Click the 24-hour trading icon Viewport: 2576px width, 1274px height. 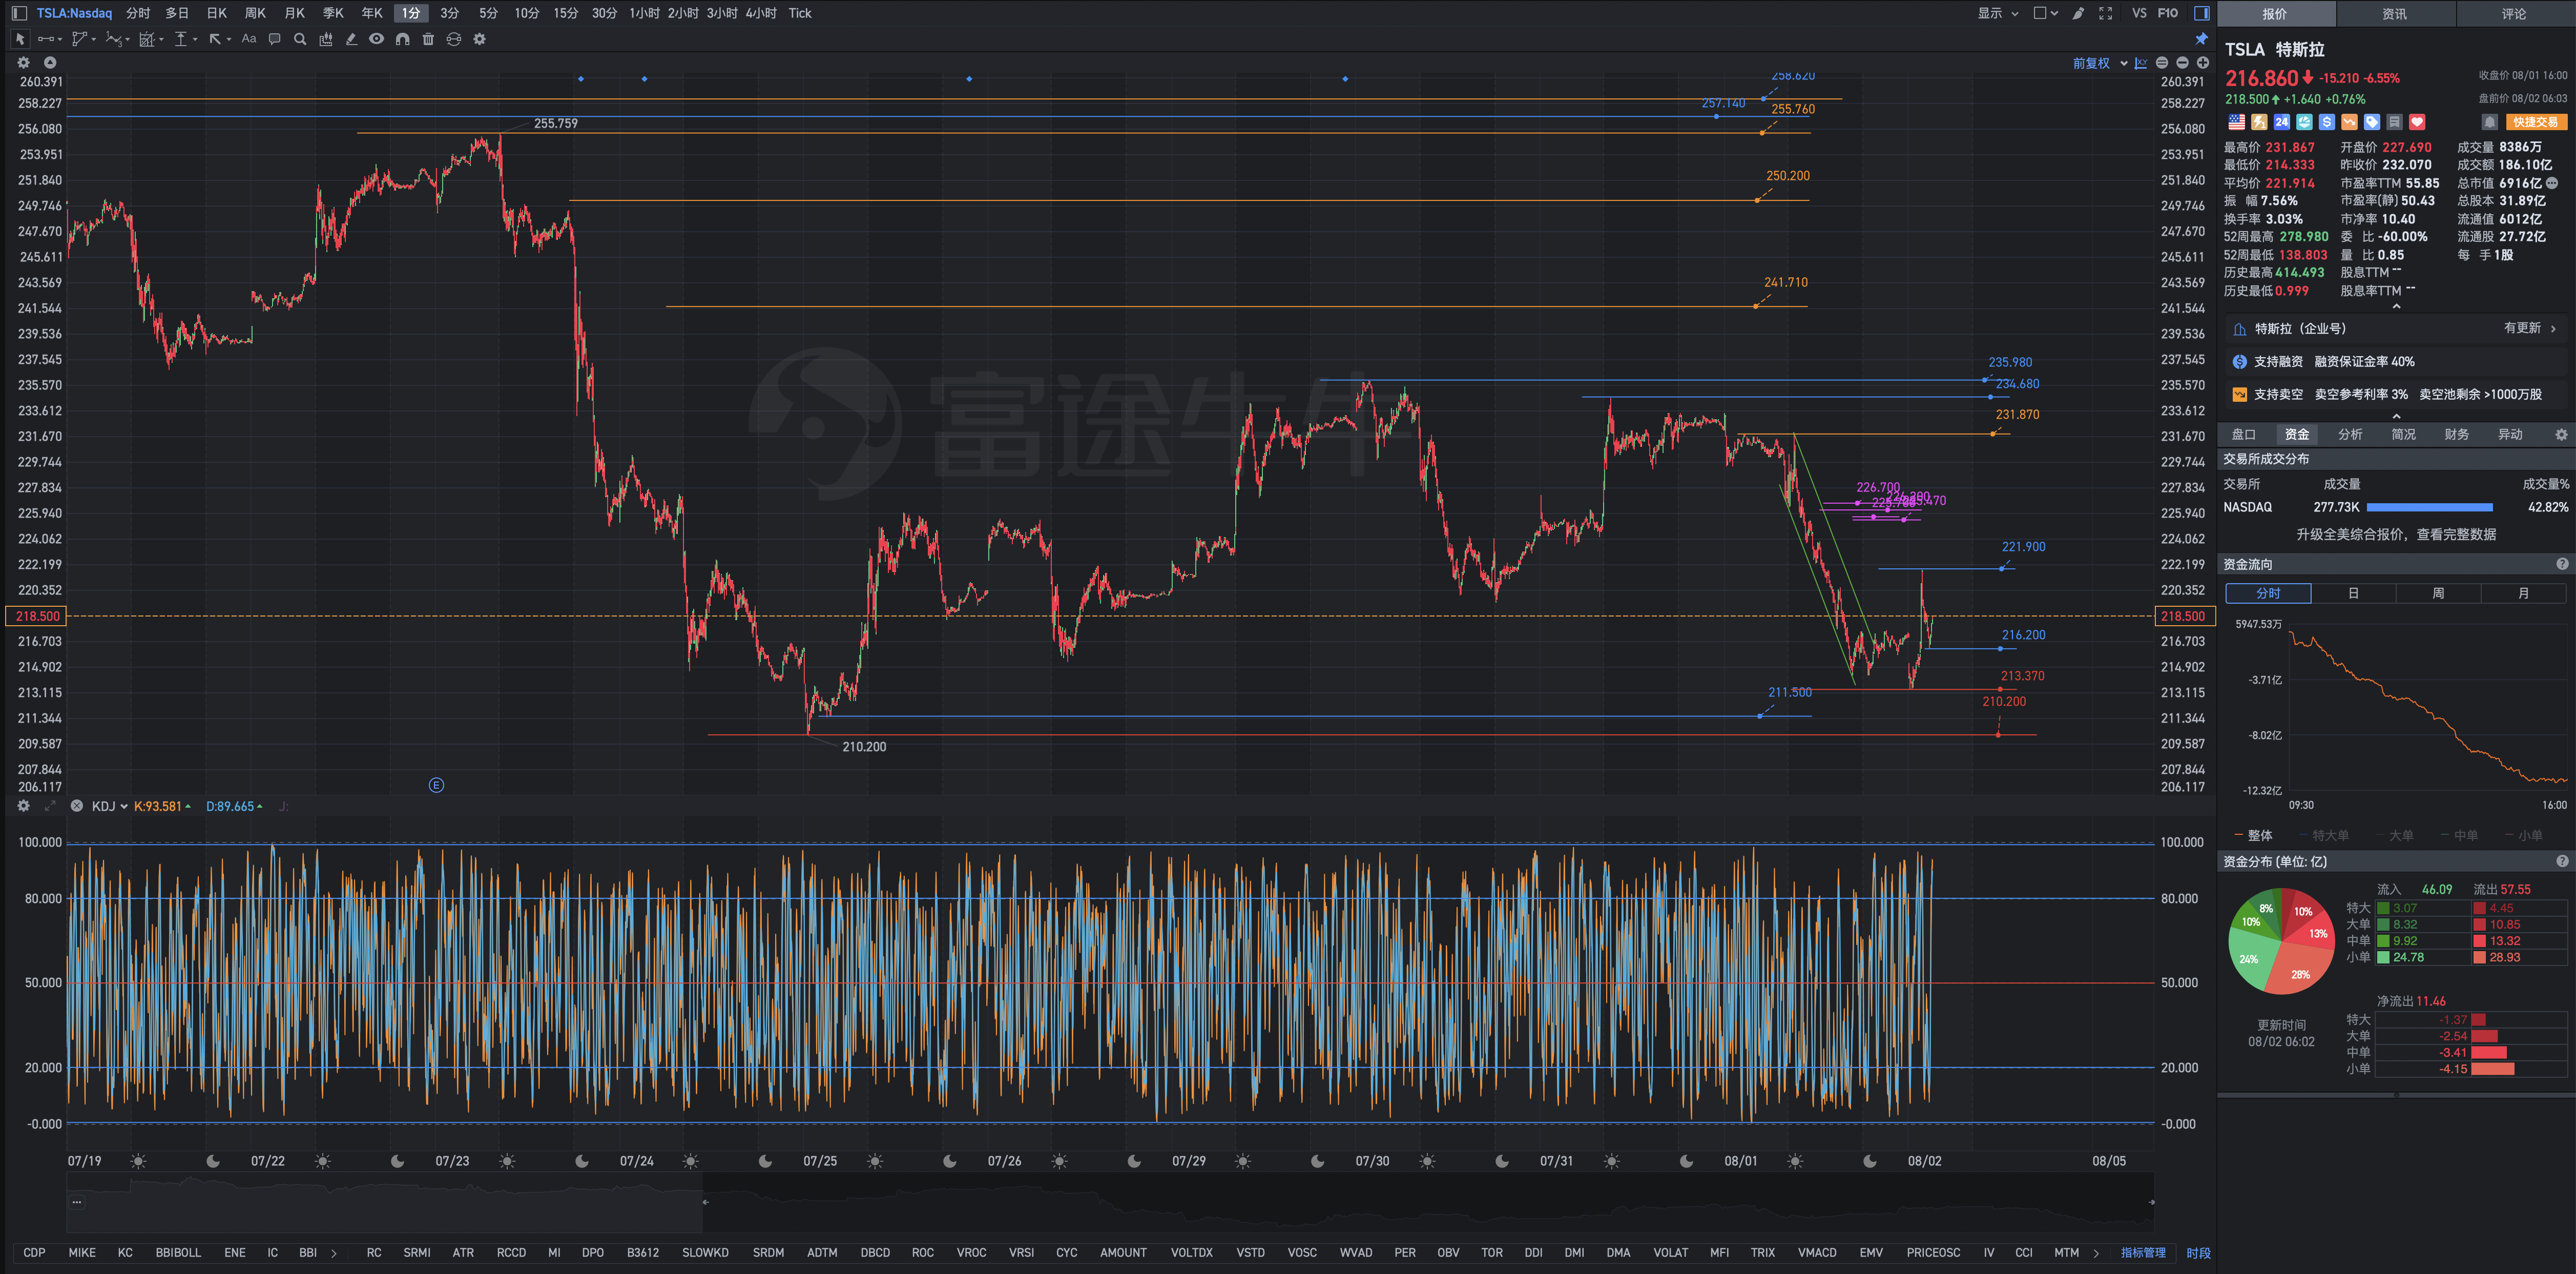[x=2282, y=122]
